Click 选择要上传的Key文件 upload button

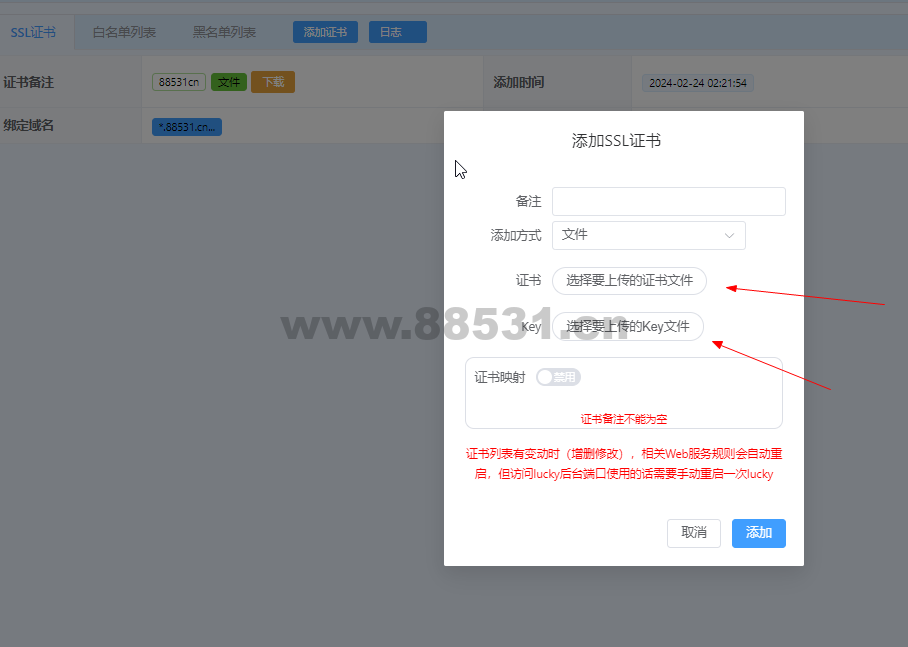coord(628,327)
